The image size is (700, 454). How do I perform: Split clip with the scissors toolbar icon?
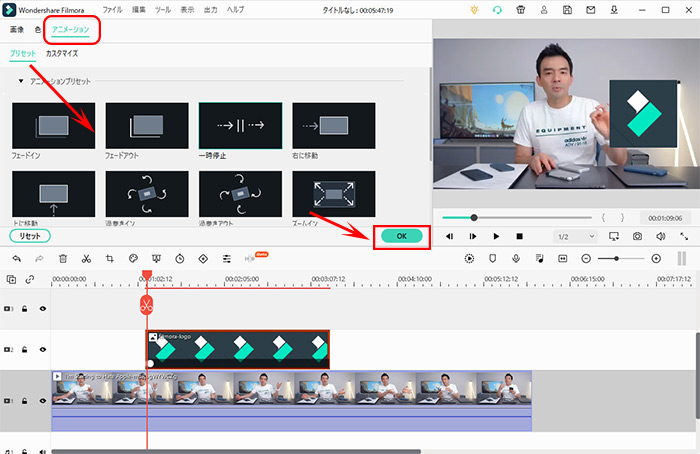pos(86,258)
